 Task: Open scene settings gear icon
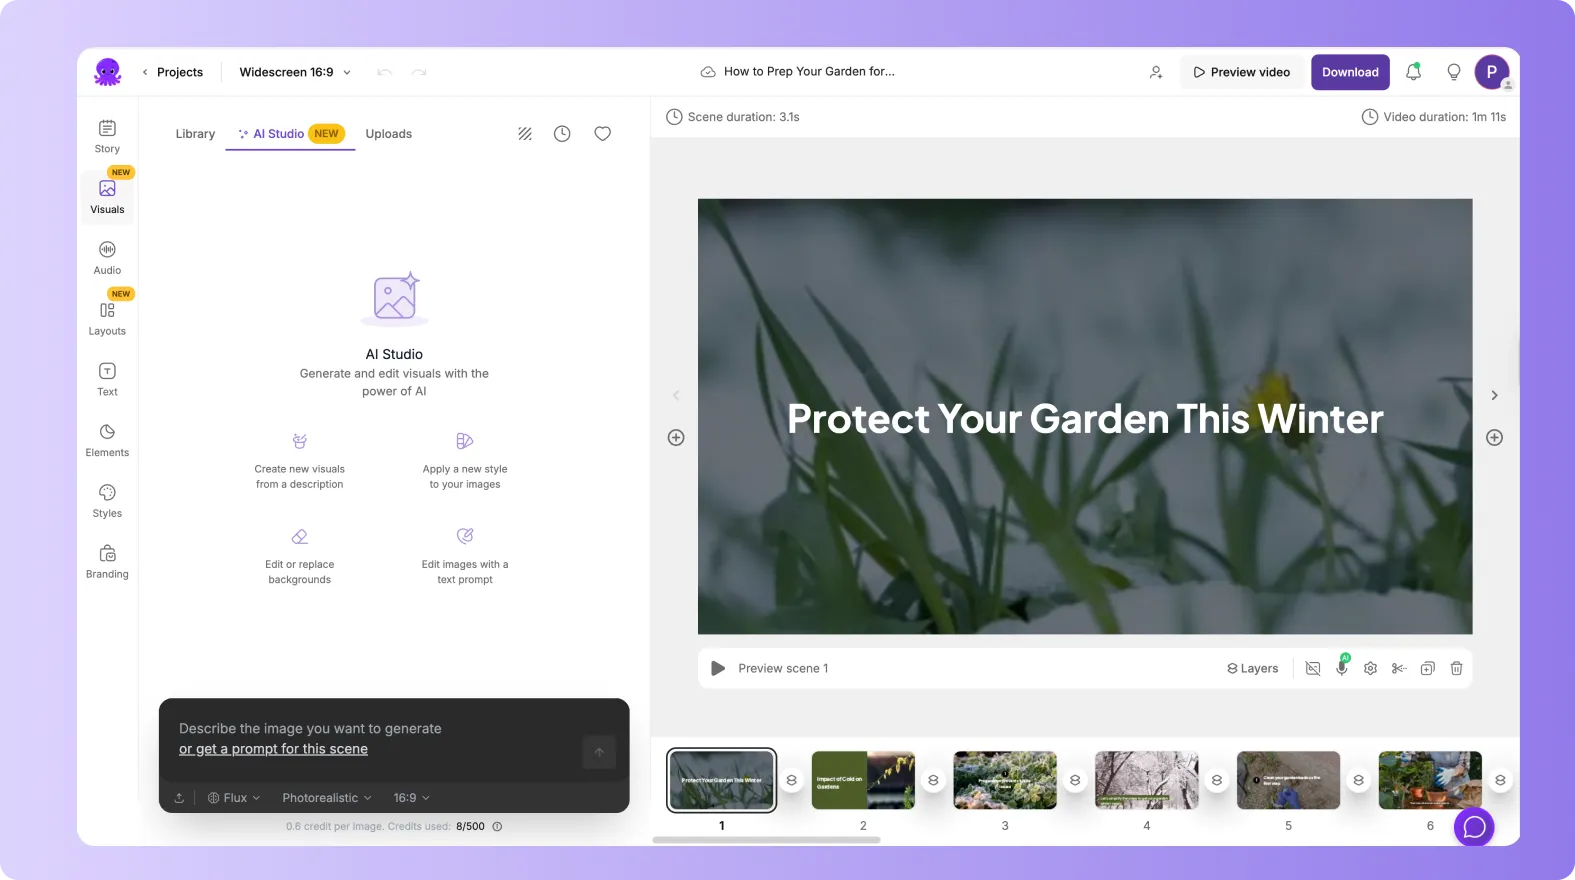pos(1370,668)
